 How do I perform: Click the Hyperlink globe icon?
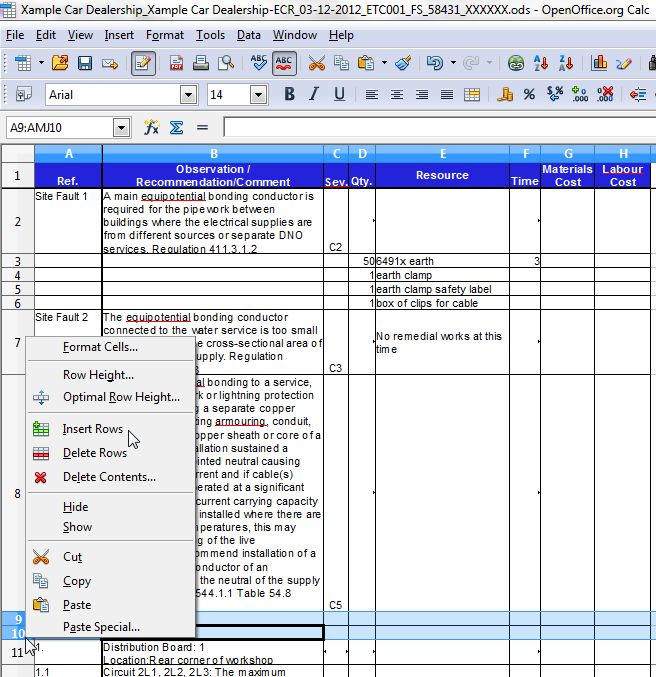[x=516, y=63]
